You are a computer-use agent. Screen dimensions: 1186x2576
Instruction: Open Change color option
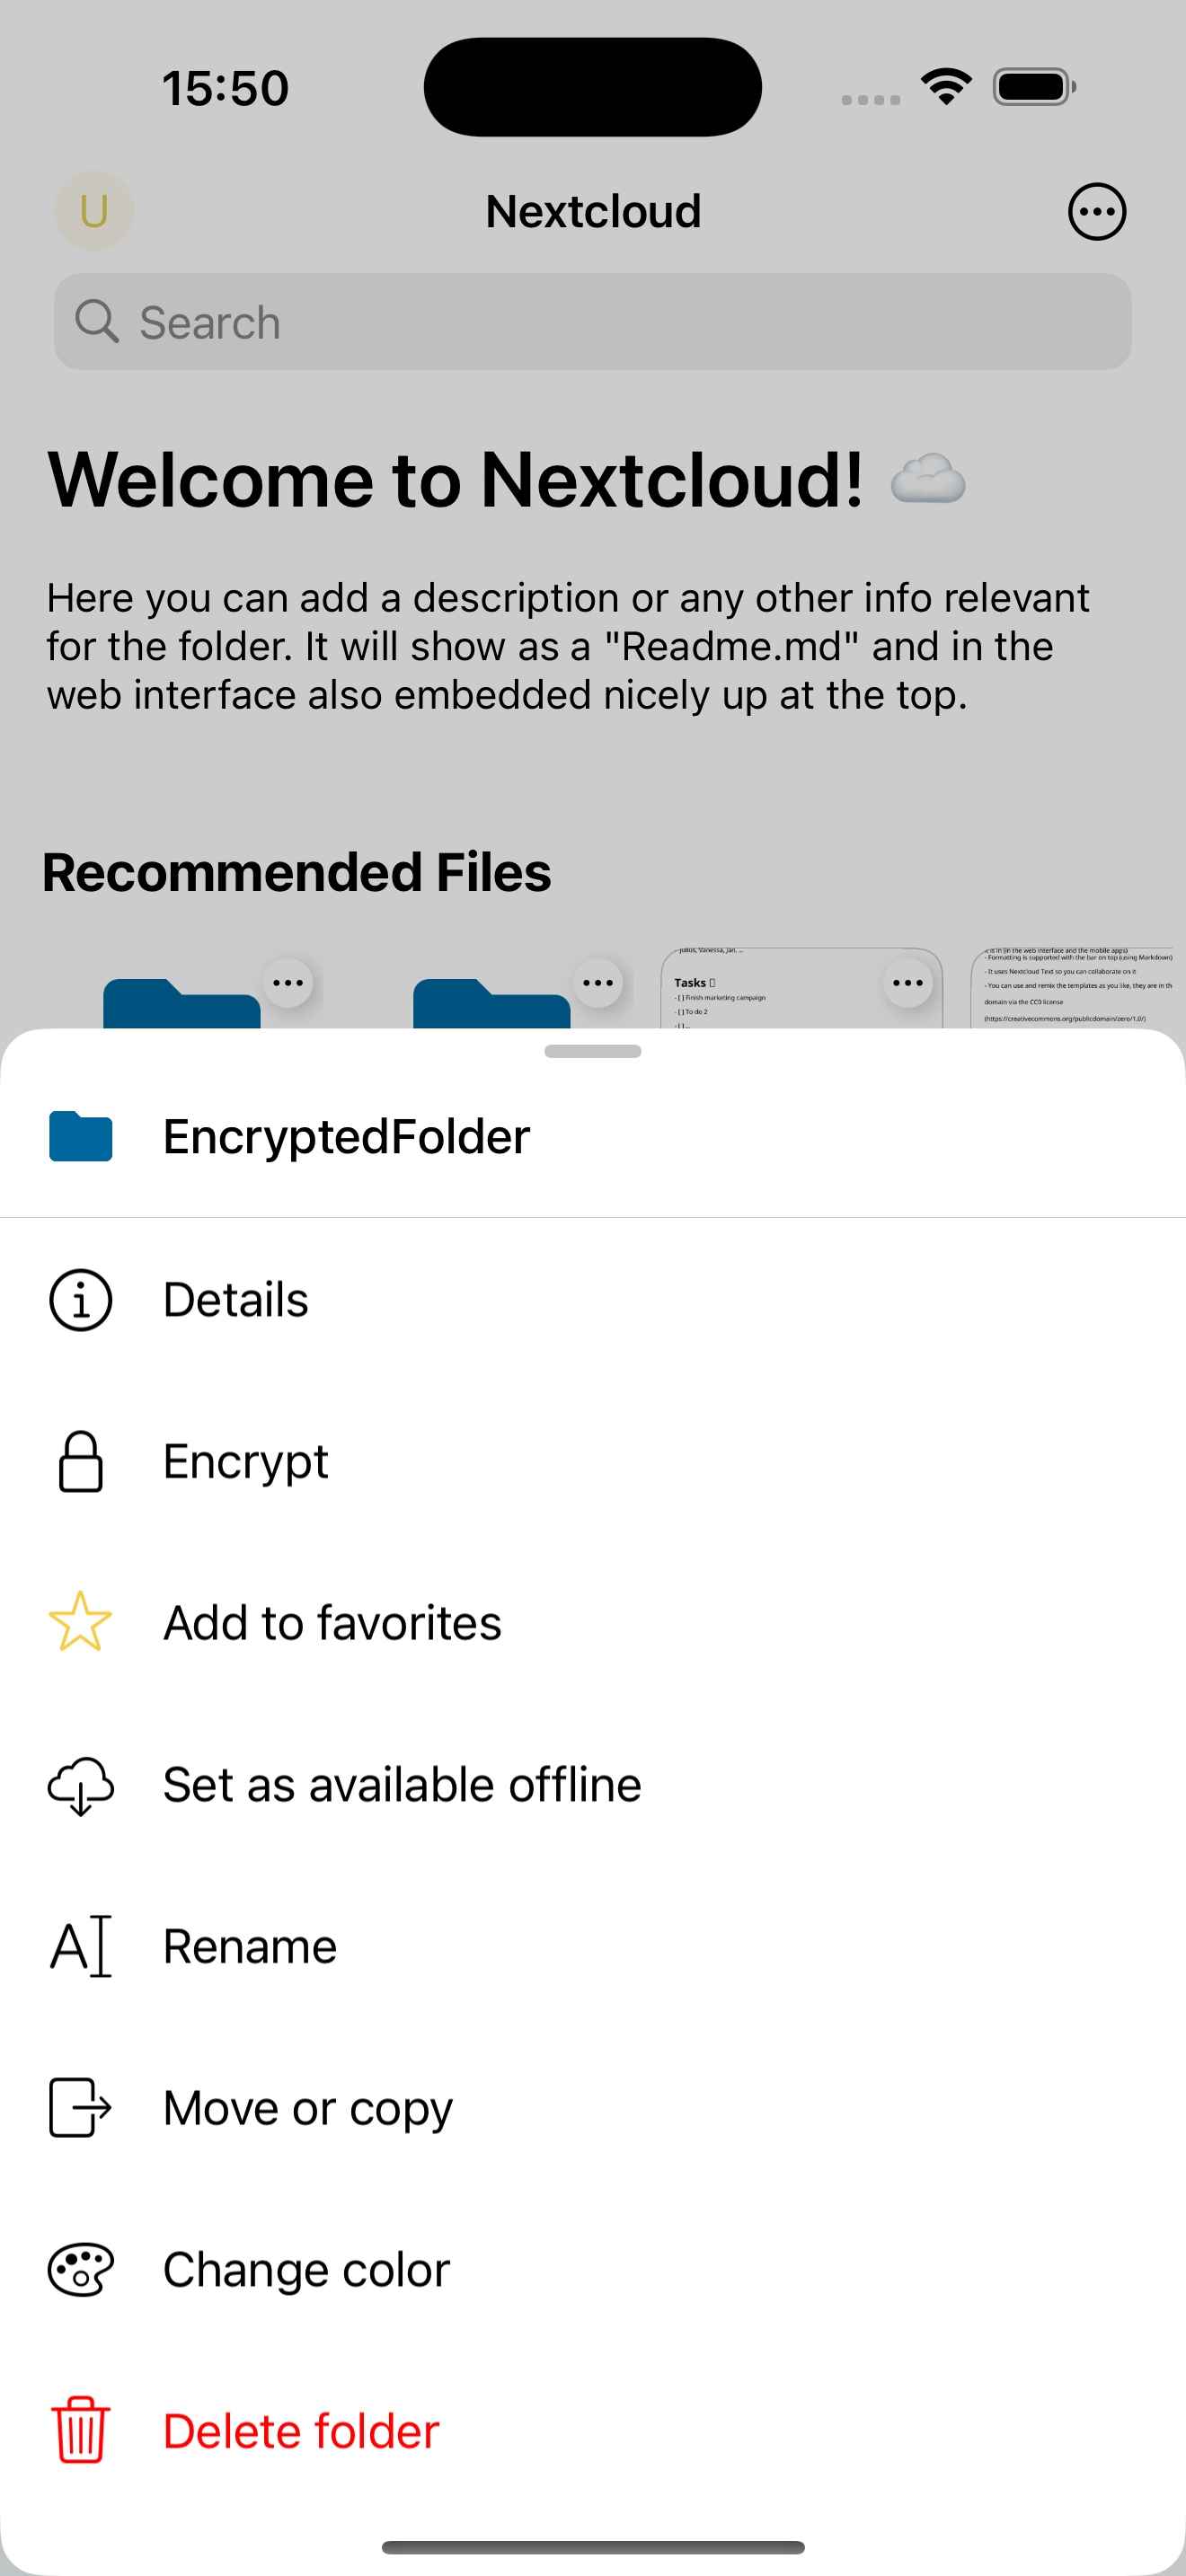306,2270
